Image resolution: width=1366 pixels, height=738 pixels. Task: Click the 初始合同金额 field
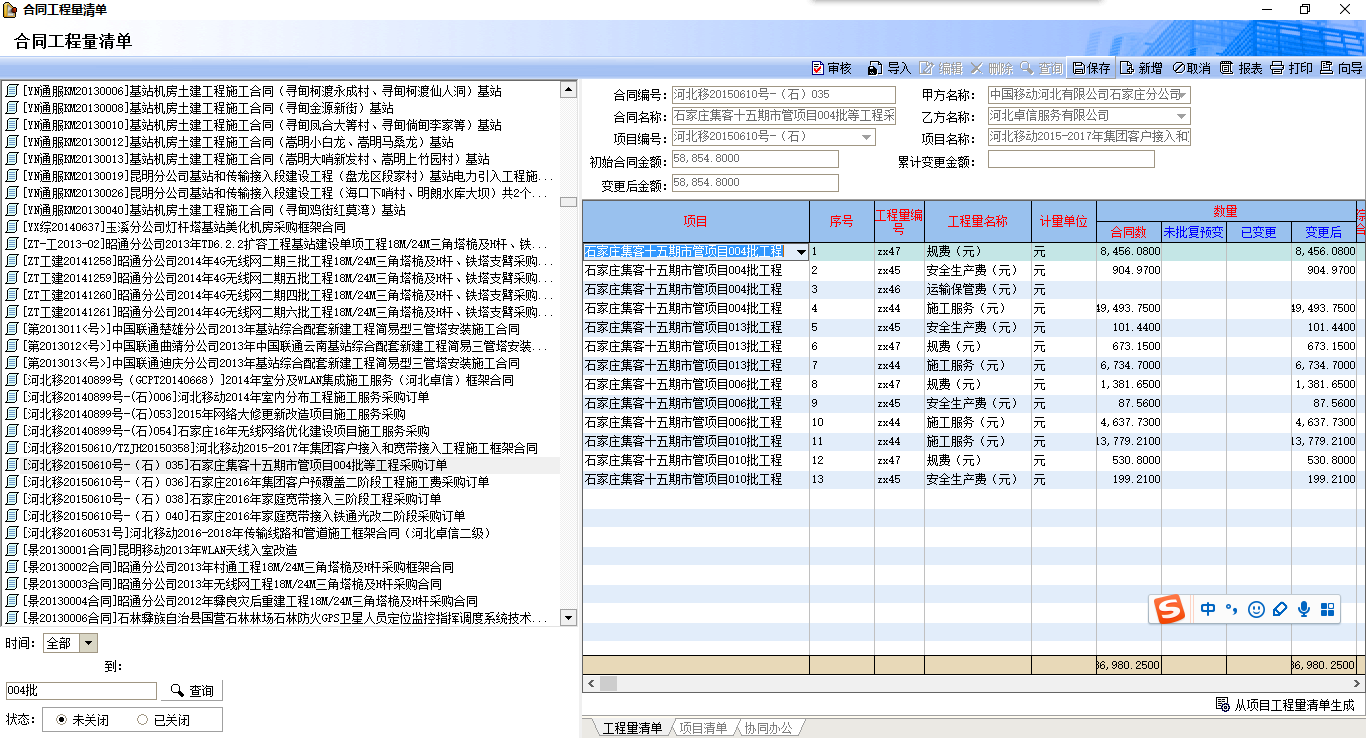[755, 159]
